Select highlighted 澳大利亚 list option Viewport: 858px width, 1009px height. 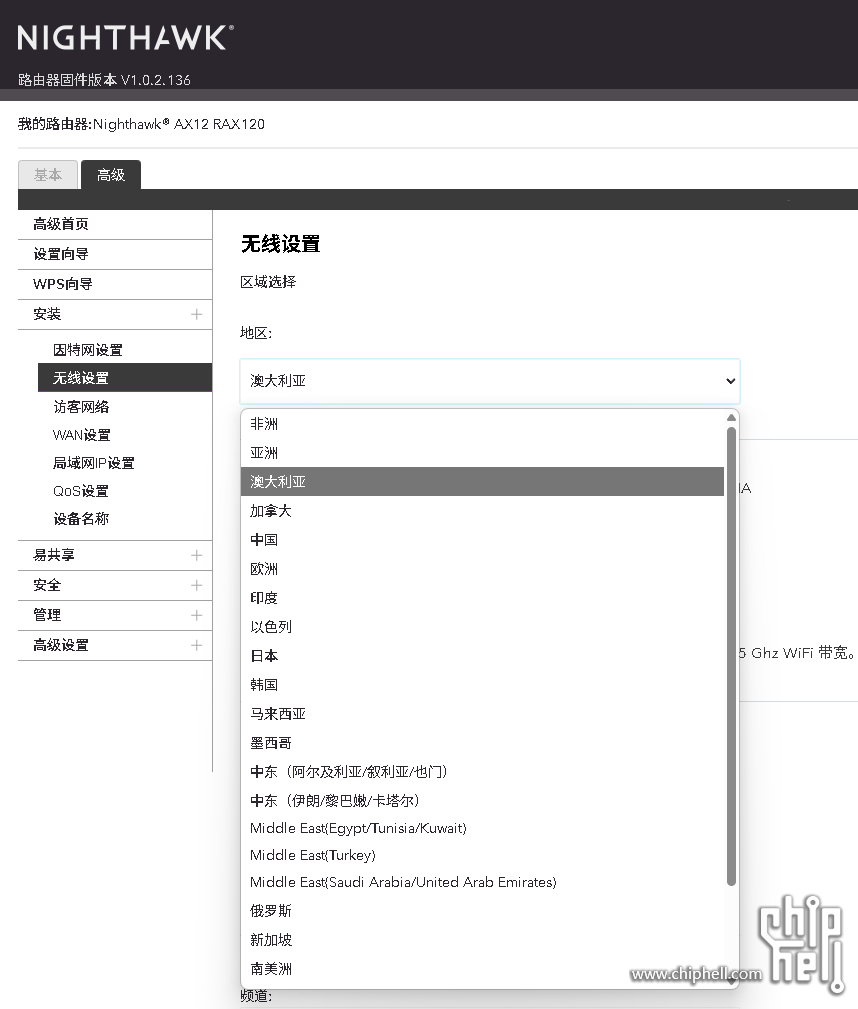click(482, 482)
